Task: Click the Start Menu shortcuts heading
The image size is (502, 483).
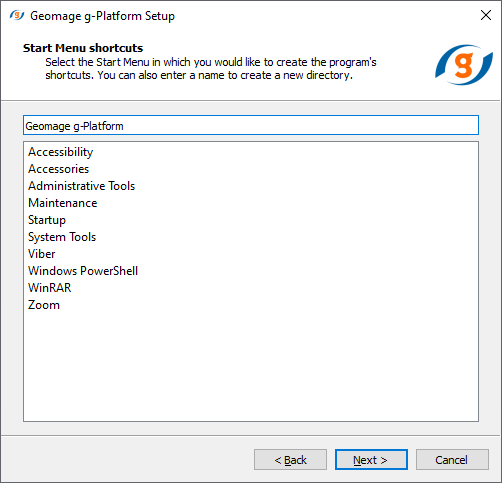Action: [83, 48]
